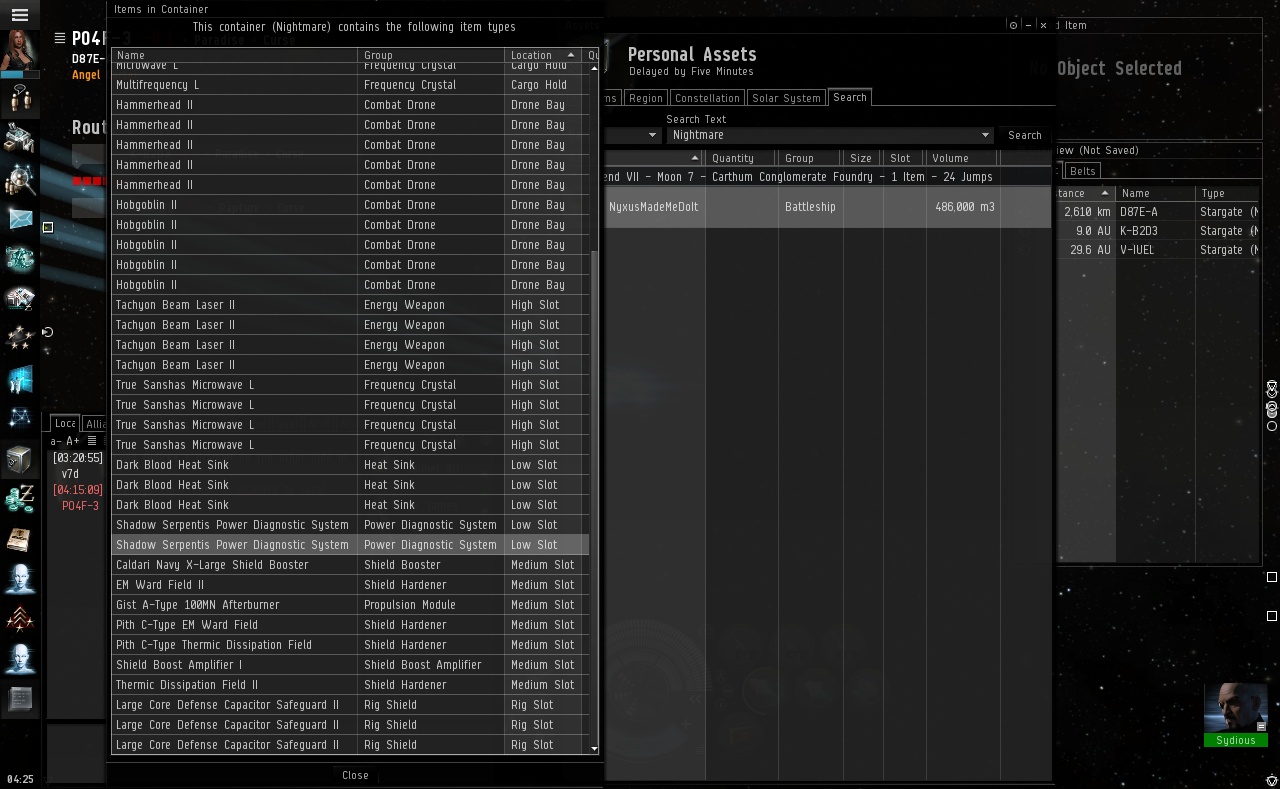Viewport: 1280px width, 789px height.
Task: Open the constellation star-lines icon in Neocom
Action: (20, 418)
